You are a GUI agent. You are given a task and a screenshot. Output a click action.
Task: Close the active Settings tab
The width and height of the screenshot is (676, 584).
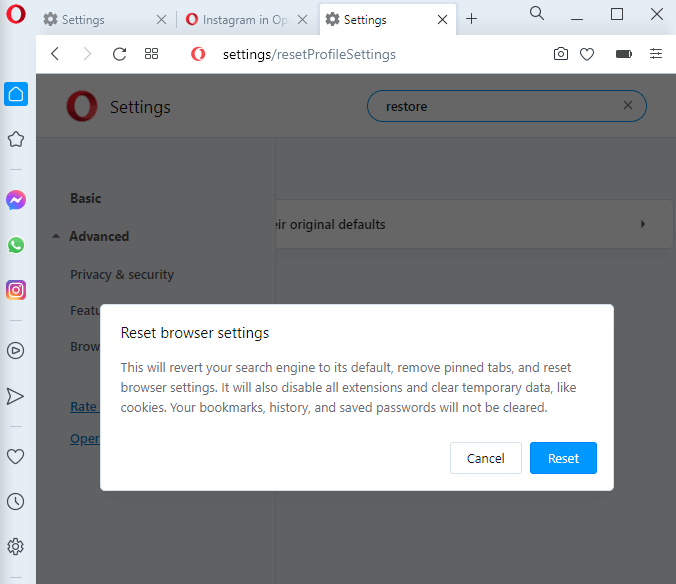[x=442, y=19]
